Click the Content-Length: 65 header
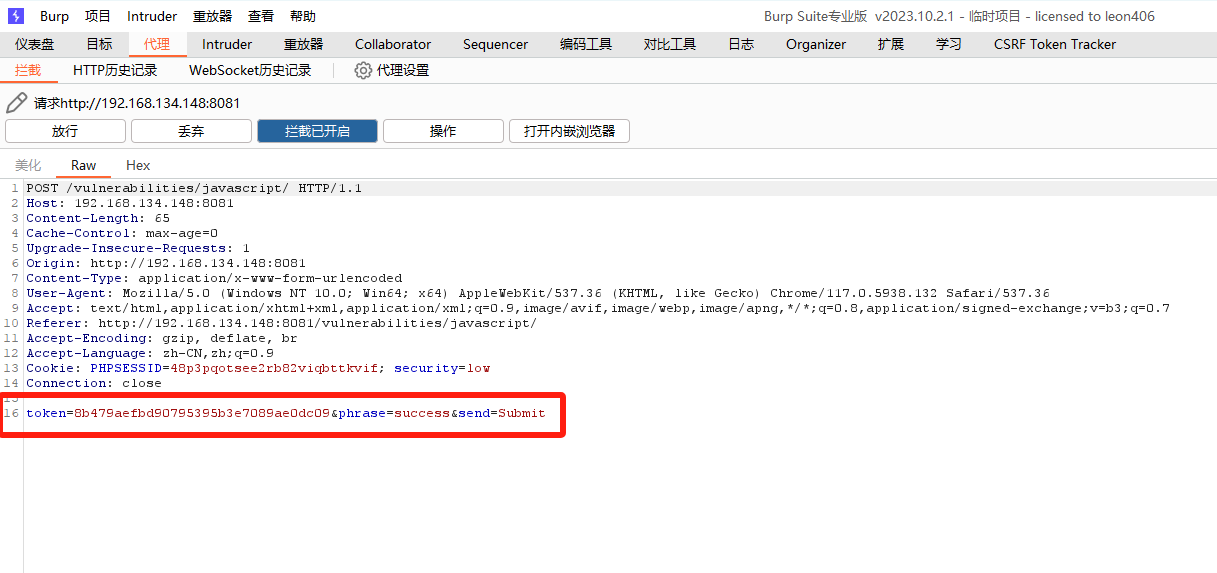1217x573 pixels. pyautogui.click(x=98, y=218)
